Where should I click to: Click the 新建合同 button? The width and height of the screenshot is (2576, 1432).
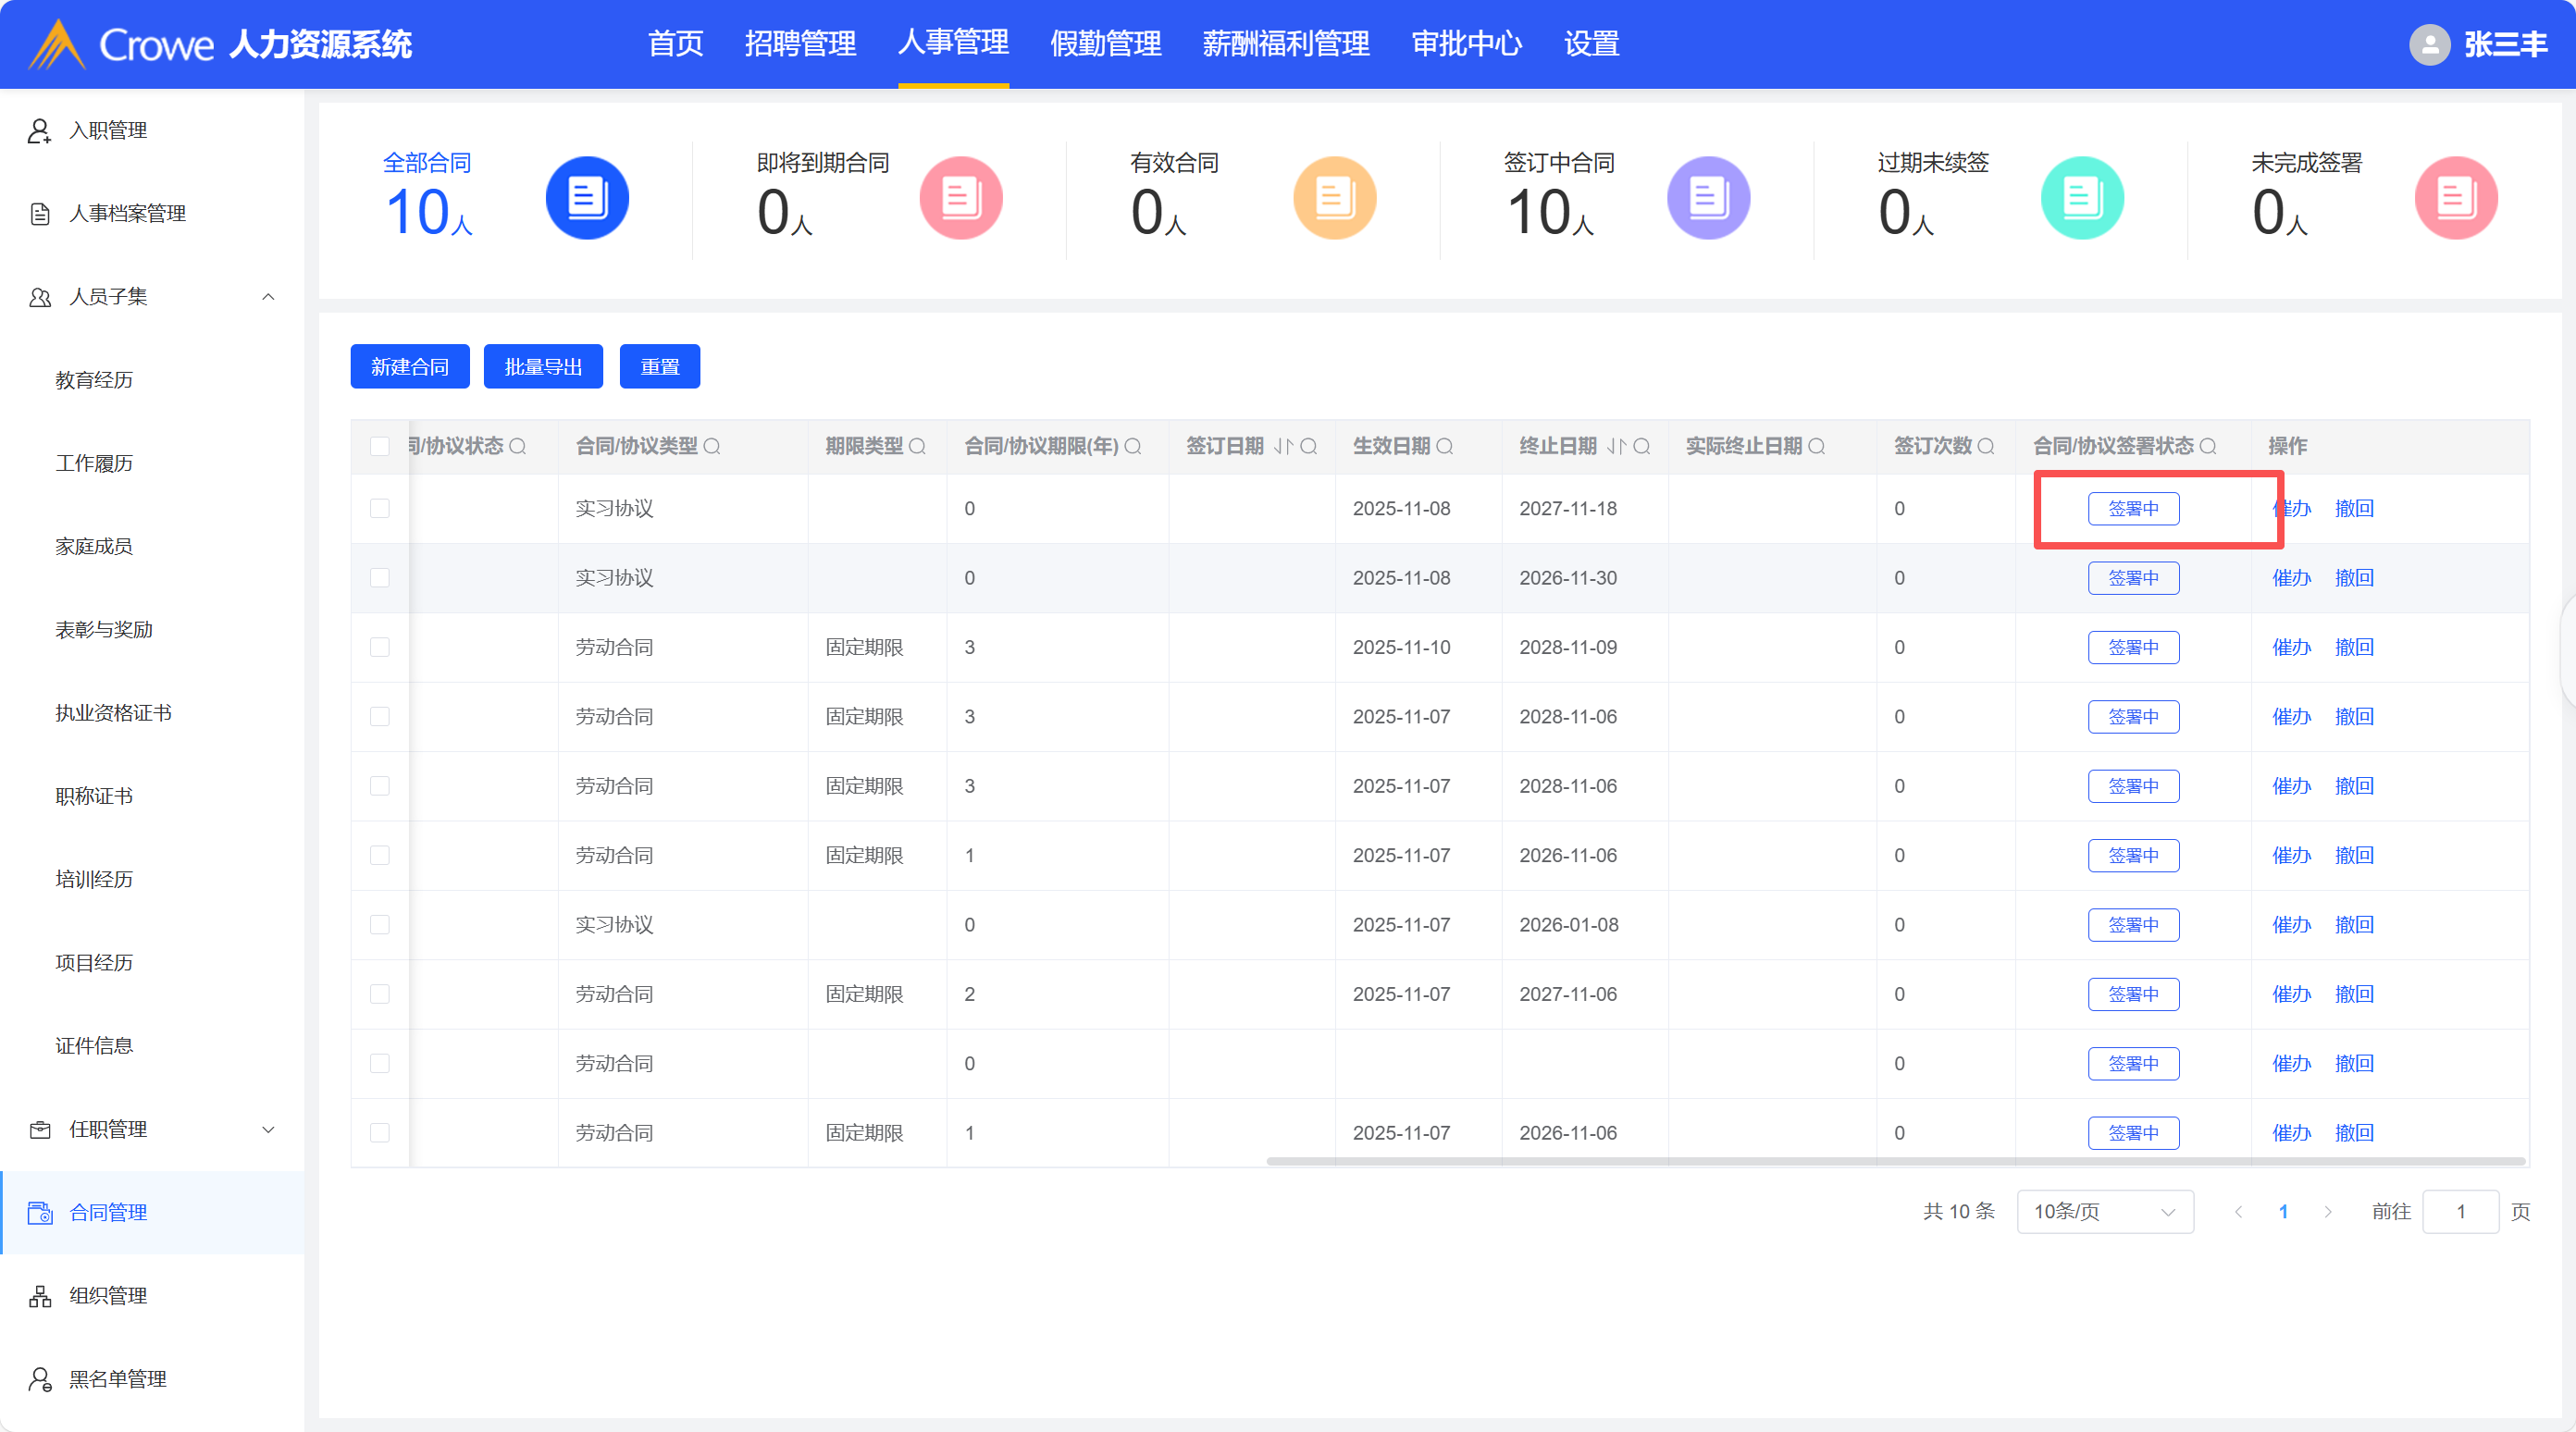[409, 367]
